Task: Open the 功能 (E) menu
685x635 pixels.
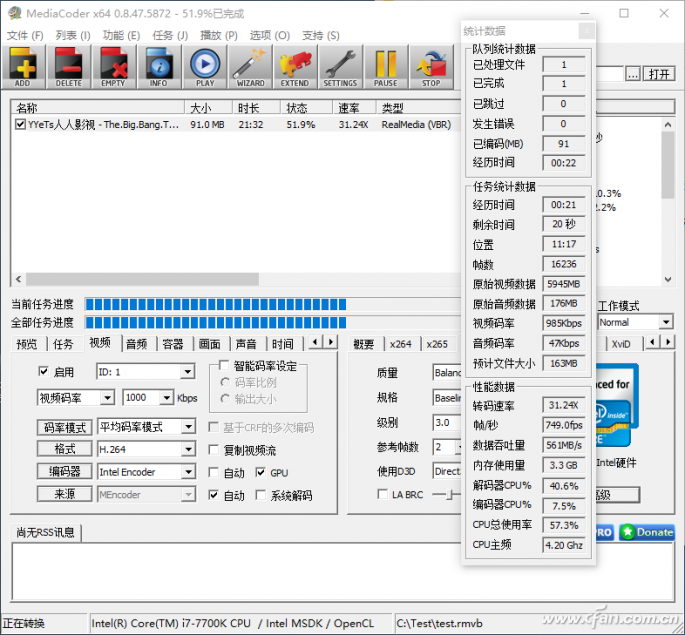Action: [121, 35]
